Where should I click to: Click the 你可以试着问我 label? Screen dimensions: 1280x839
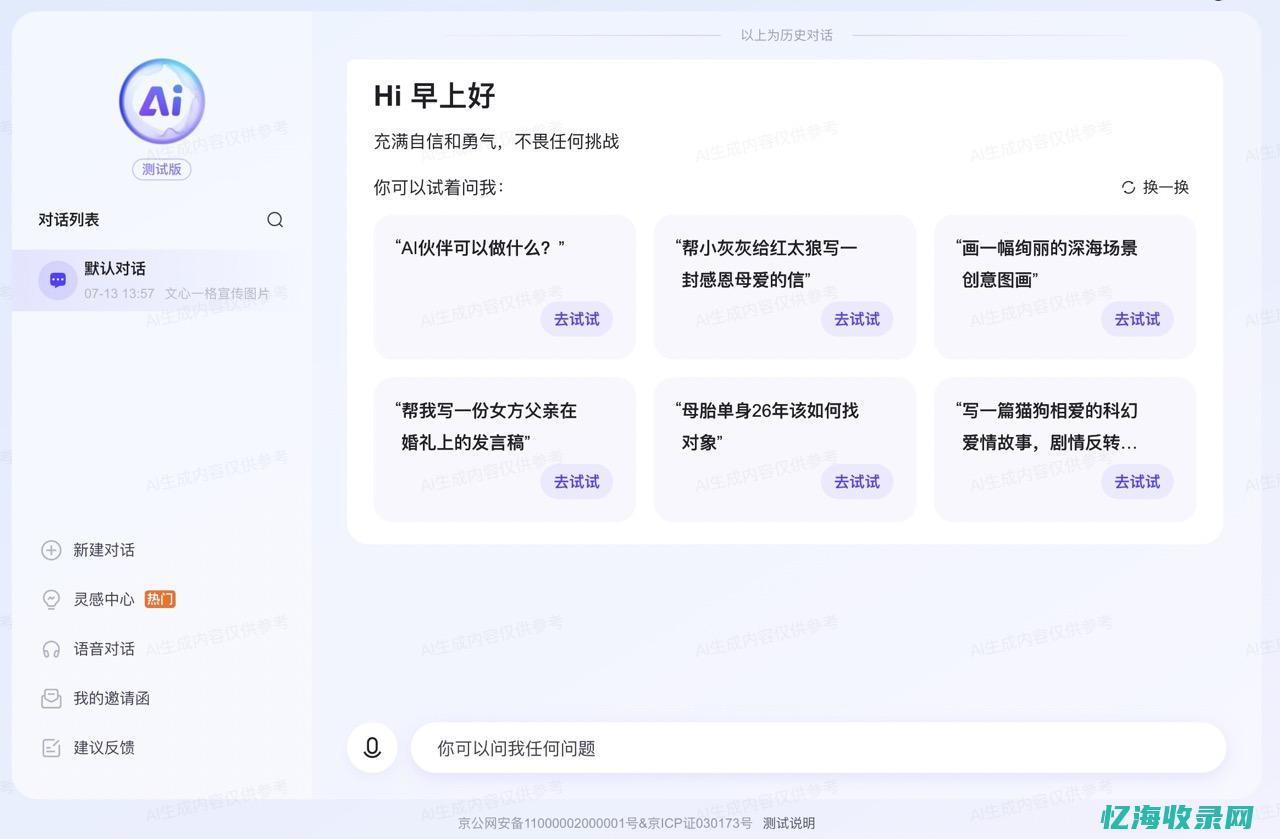click(439, 187)
